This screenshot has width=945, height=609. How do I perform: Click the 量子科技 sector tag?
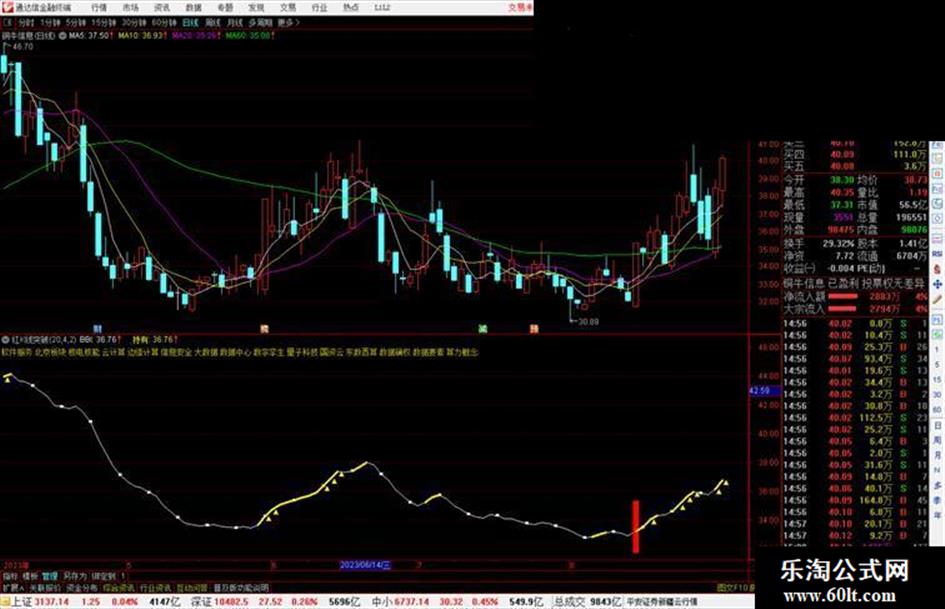pyautogui.click(x=302, y=352)
